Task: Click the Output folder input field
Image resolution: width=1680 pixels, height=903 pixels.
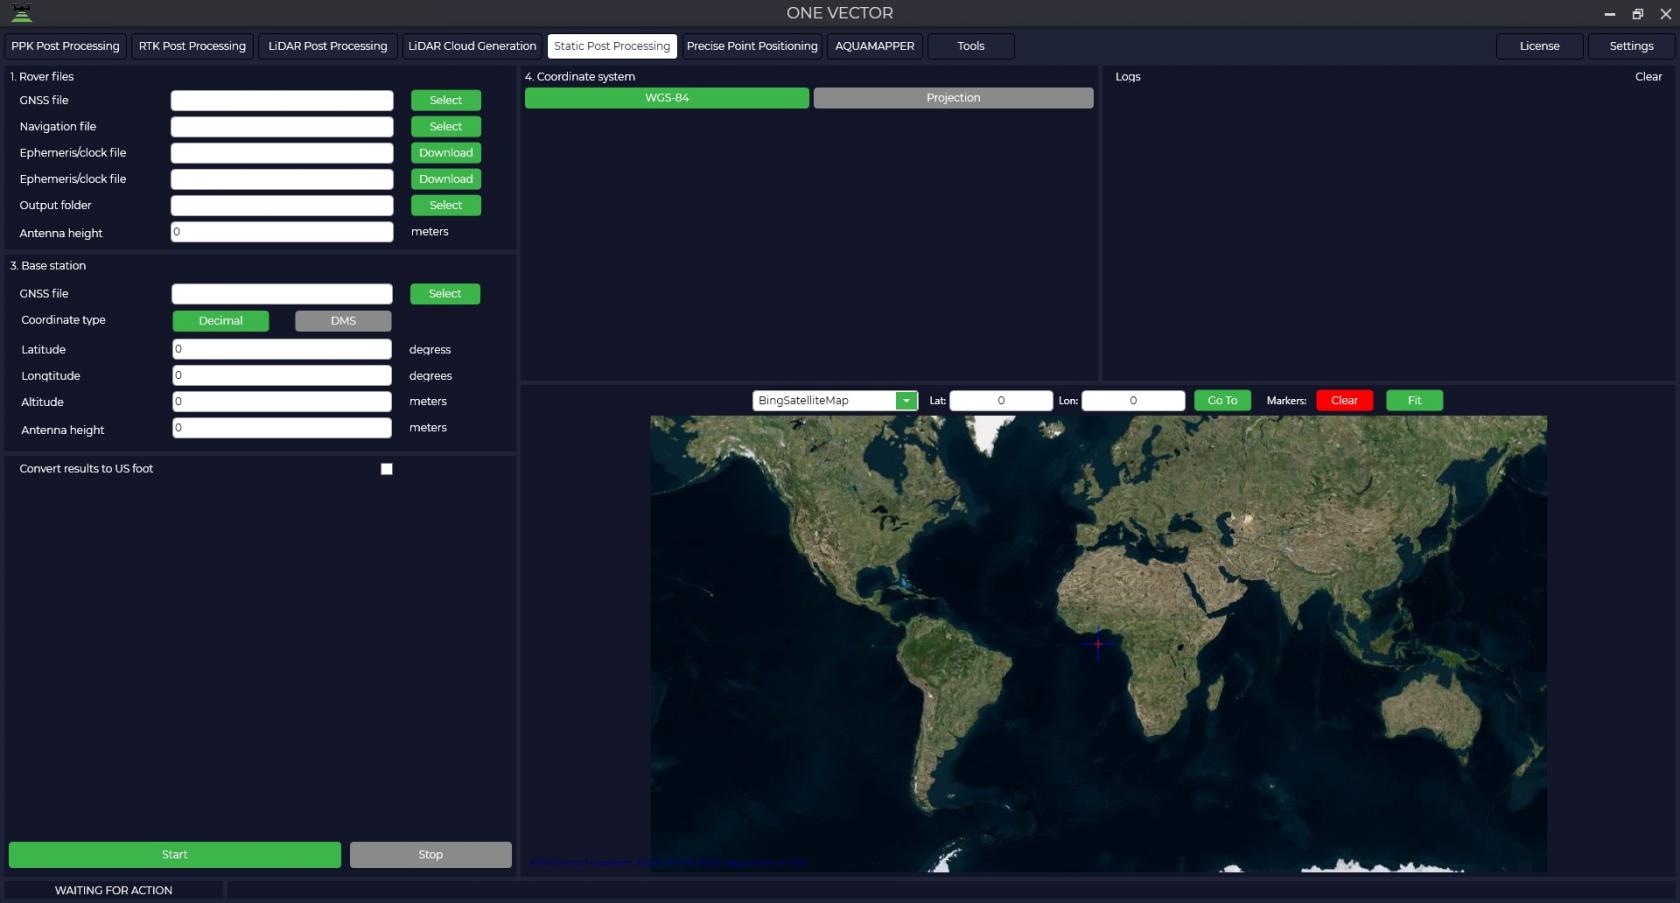Action: tap(282, 205)
